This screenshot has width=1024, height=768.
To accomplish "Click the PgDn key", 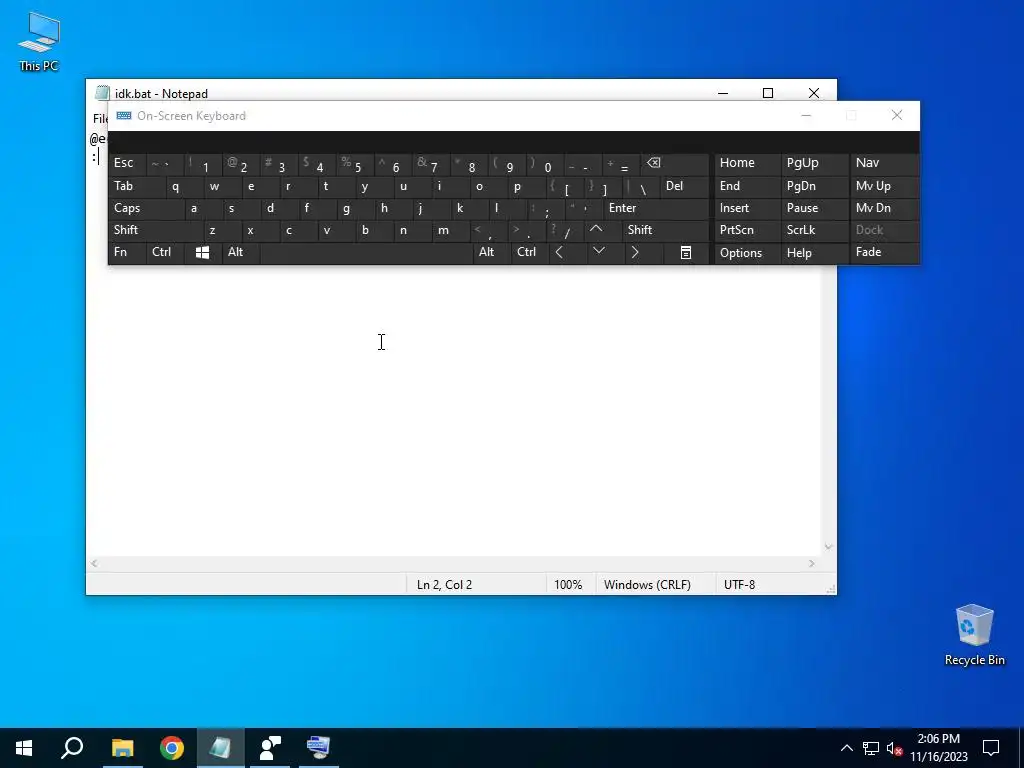I will coord(814,186).
